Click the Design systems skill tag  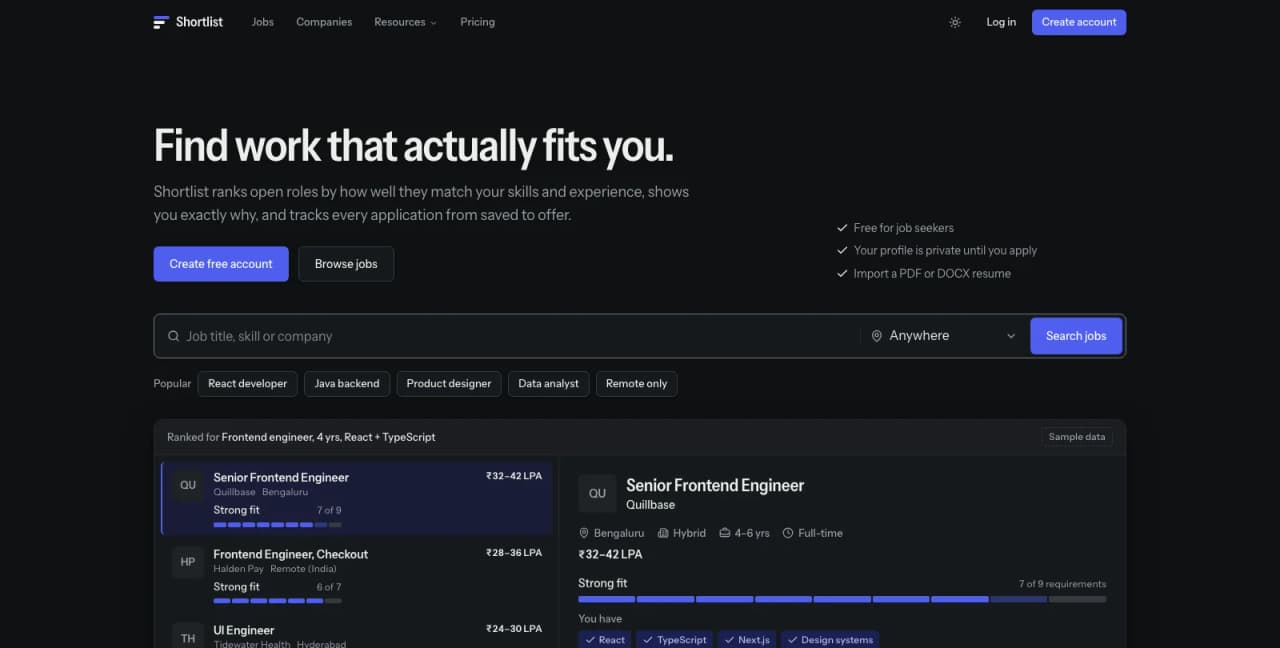829,640
